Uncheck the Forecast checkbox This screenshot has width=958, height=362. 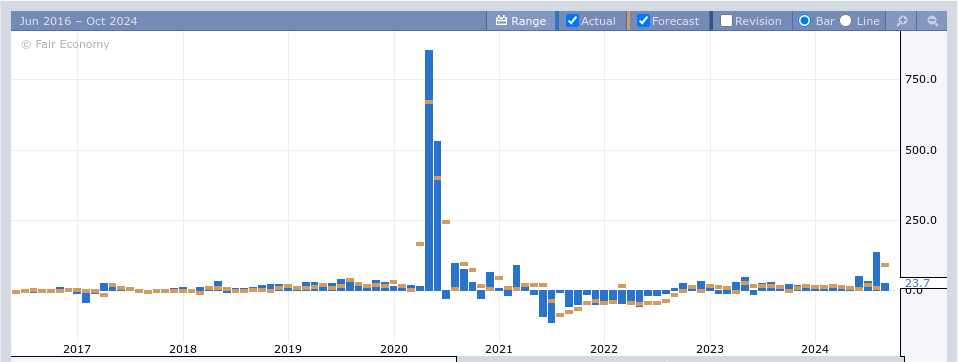click(643, 21)
